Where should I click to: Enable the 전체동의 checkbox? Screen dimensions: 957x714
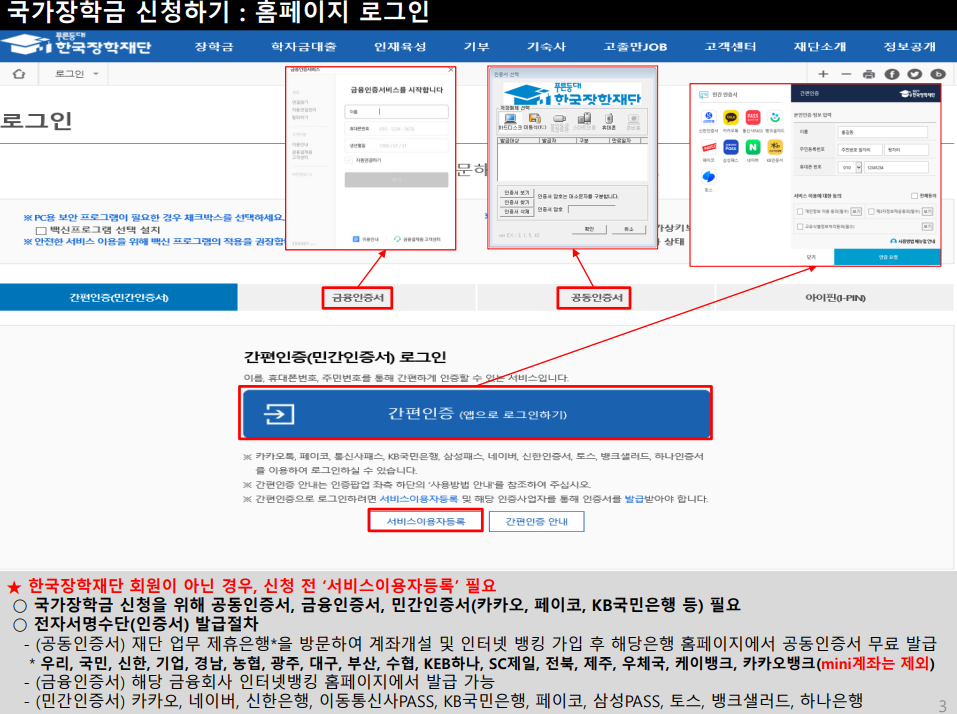click(x=915, y=195)
